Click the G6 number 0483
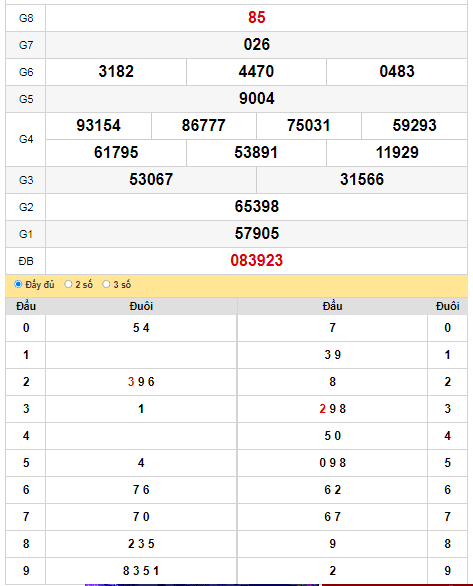Image resolution: width=473 pixels, height=586 pixels. 397,71
